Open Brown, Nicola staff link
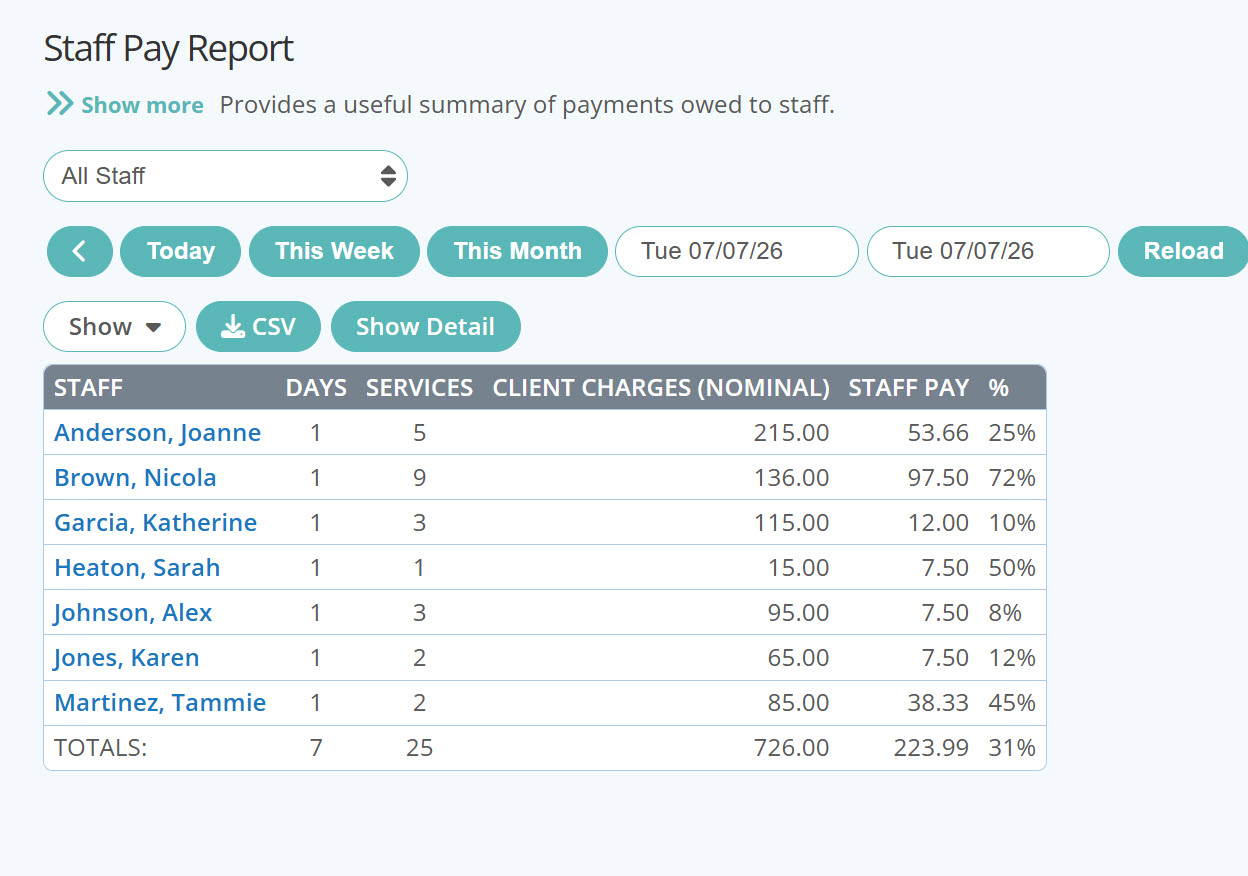Screen dimensions: 1248x876 [135, 478]
